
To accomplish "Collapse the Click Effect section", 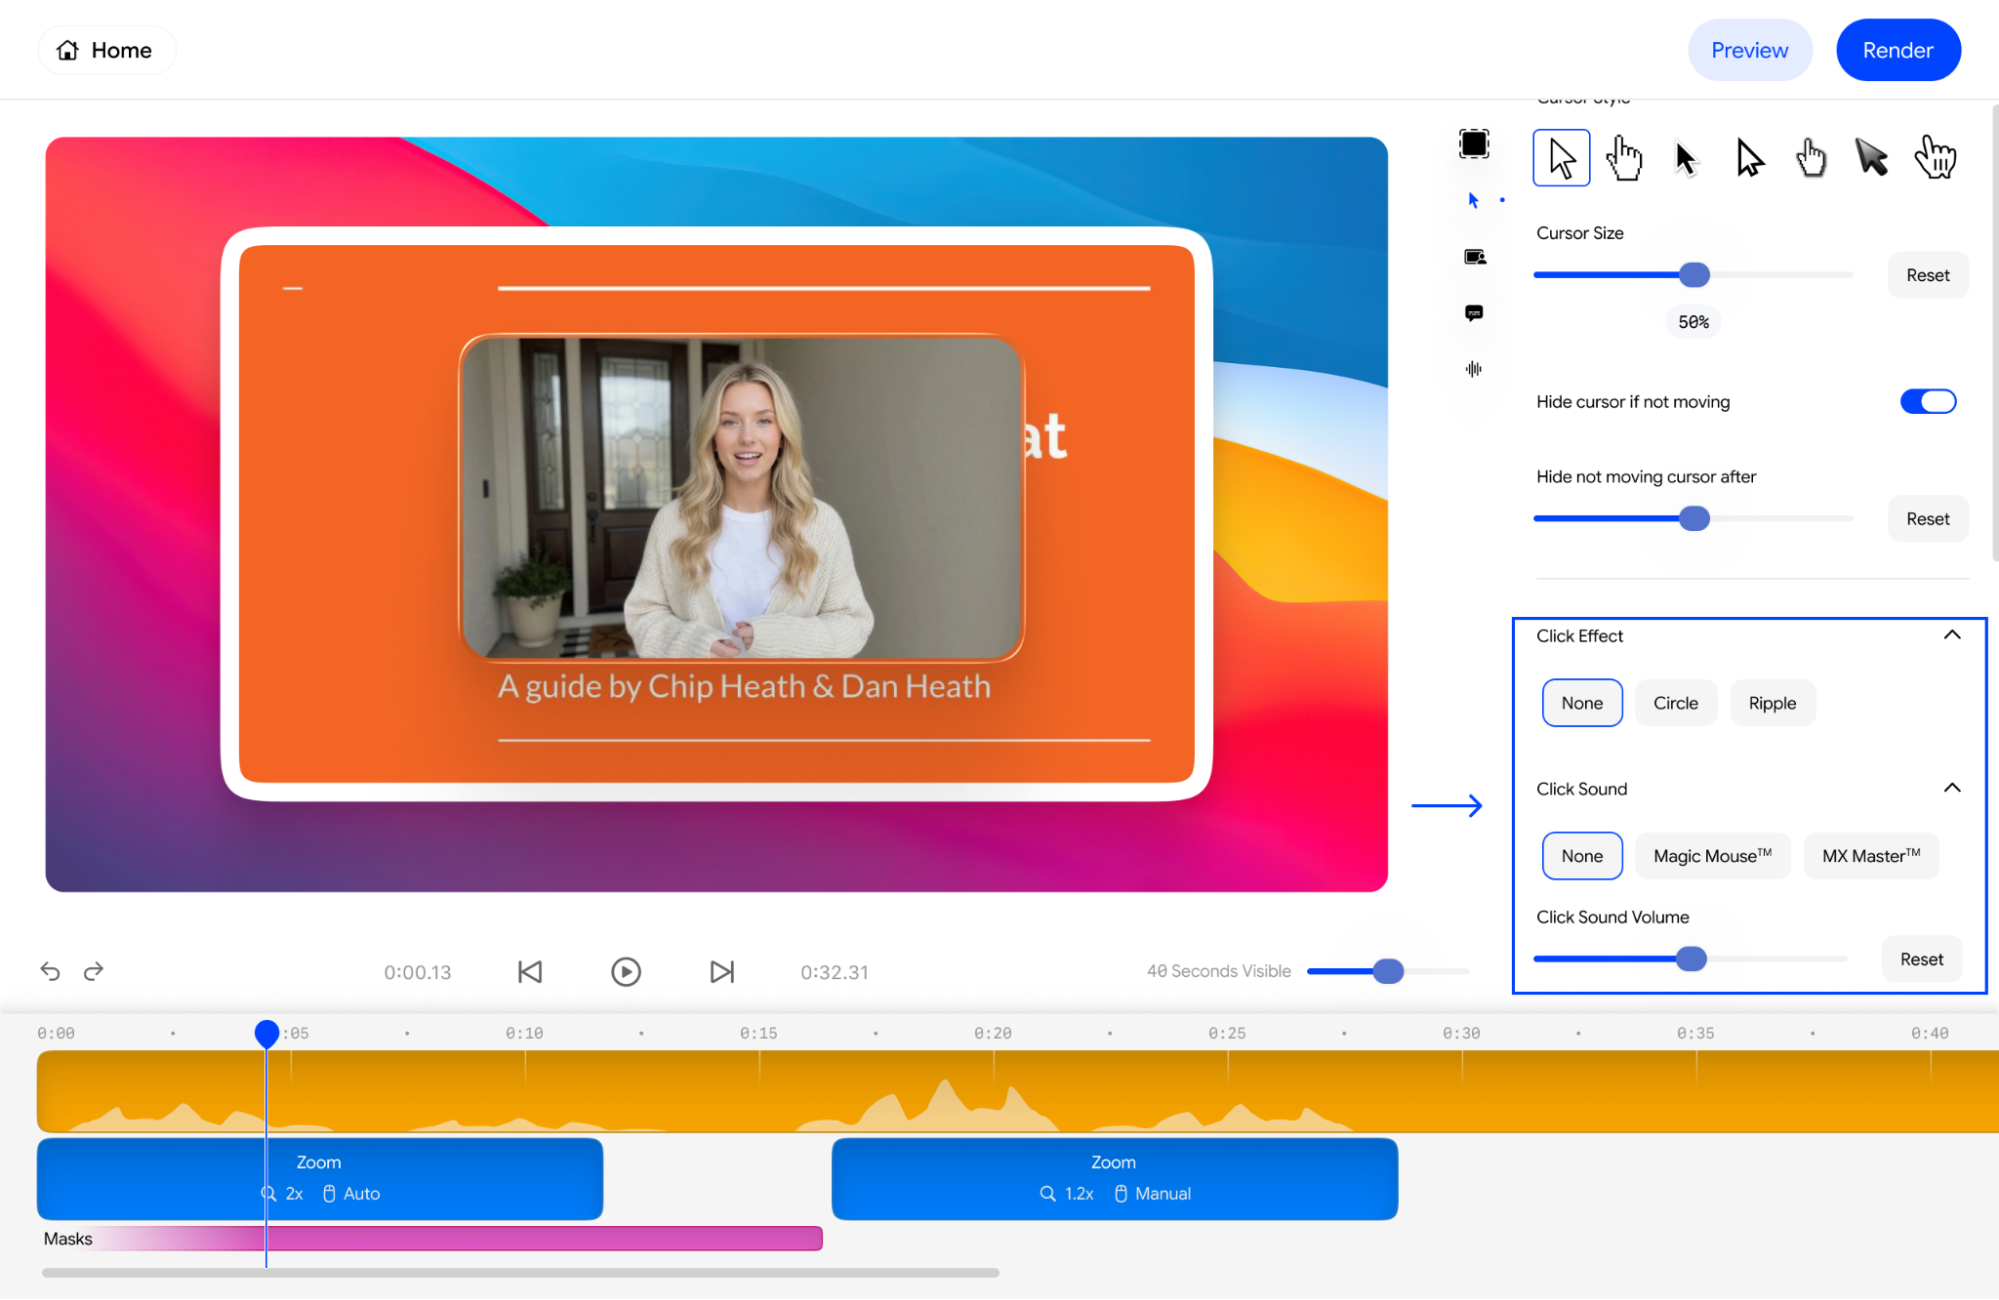I will (x=1952, y=635).
